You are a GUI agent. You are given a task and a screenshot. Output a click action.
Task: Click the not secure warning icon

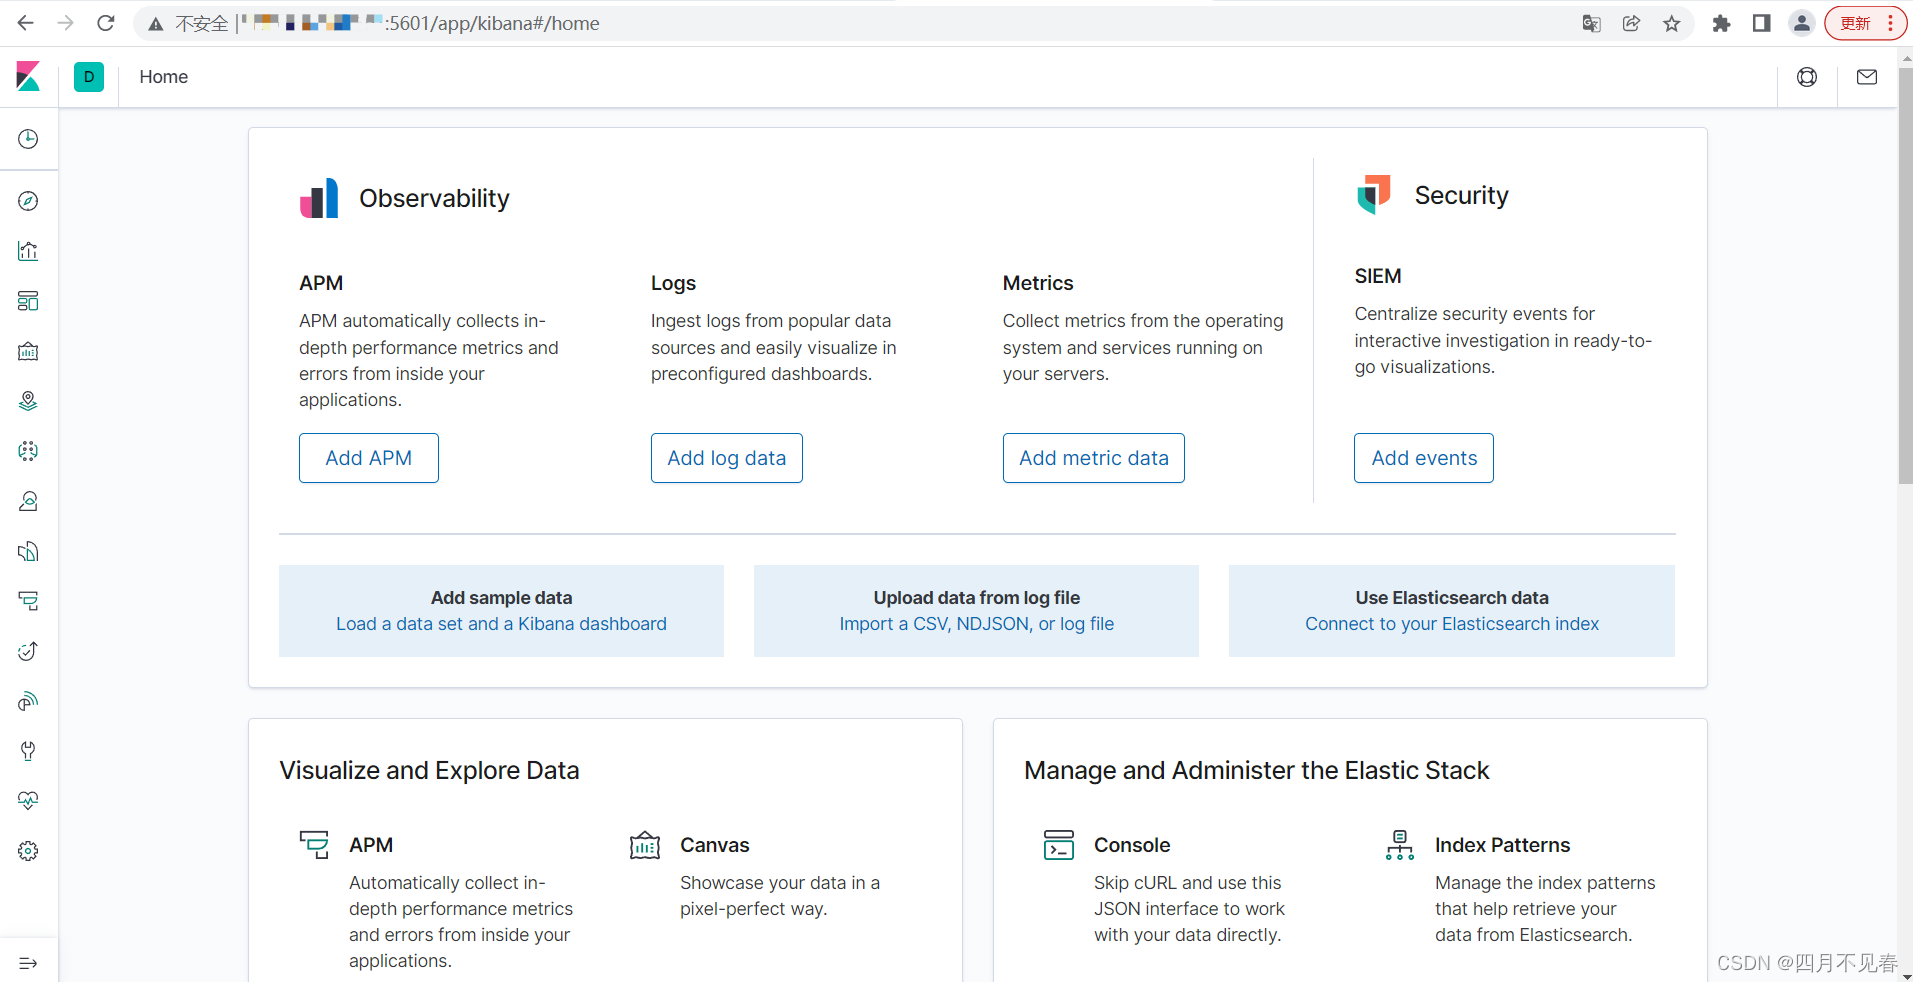[156, 24]
